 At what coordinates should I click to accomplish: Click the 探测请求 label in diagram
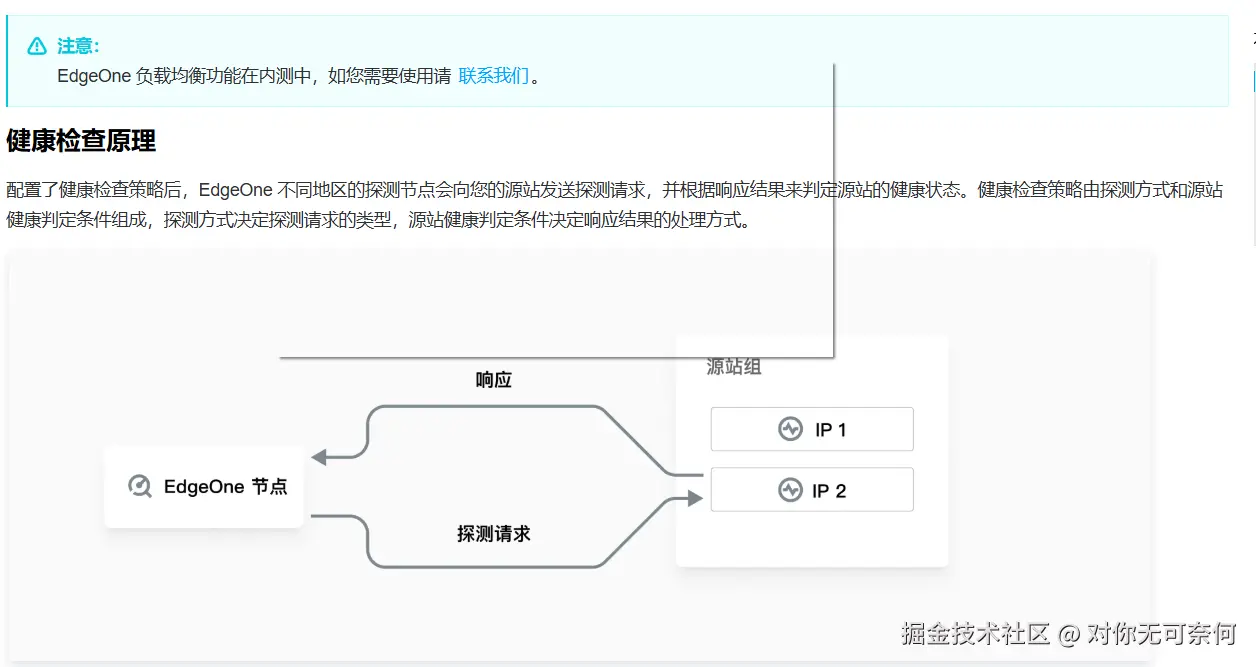tap(494, 534)
